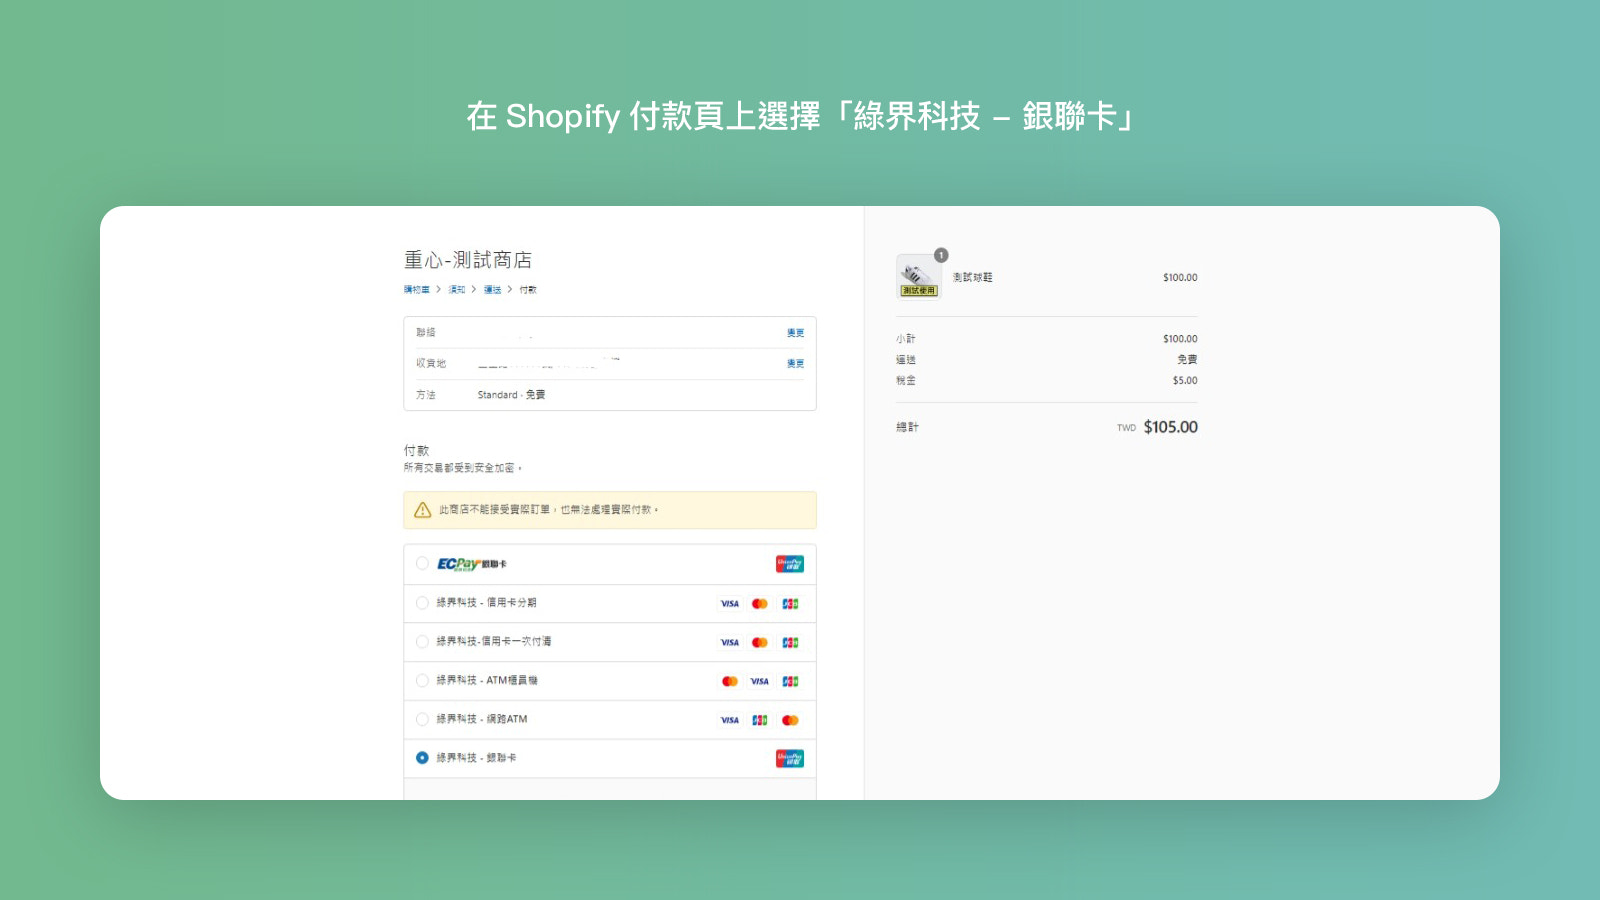This screenshot has height=900, width=1600.
Task: Click UnionPay icon in ECPay row
Action: coord(790,564)
